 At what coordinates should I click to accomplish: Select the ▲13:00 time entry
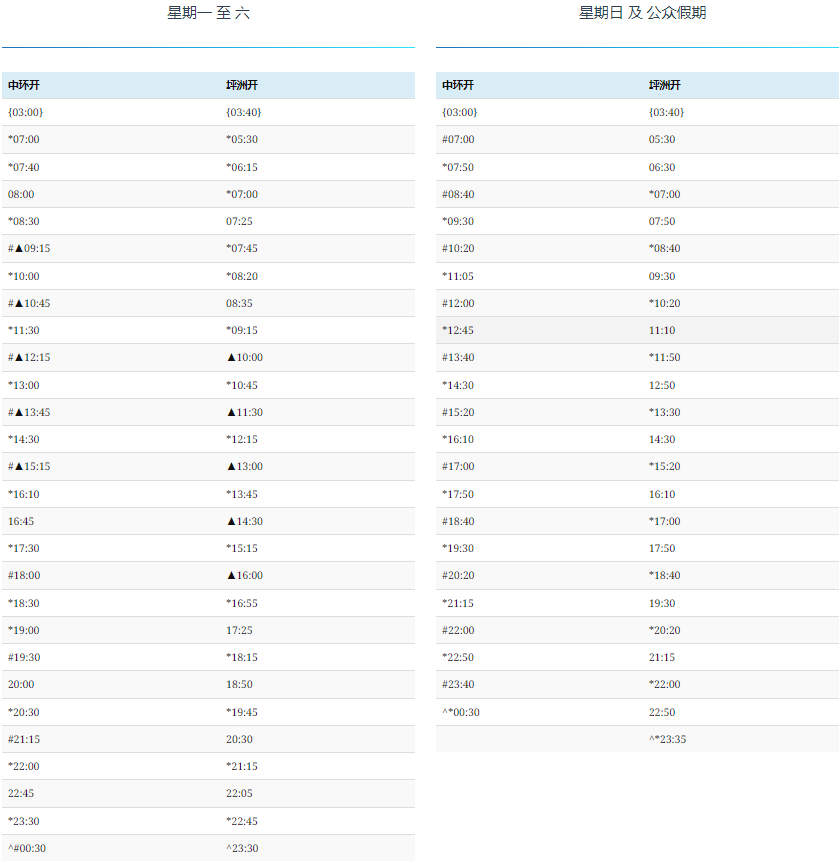pos(245,466)
